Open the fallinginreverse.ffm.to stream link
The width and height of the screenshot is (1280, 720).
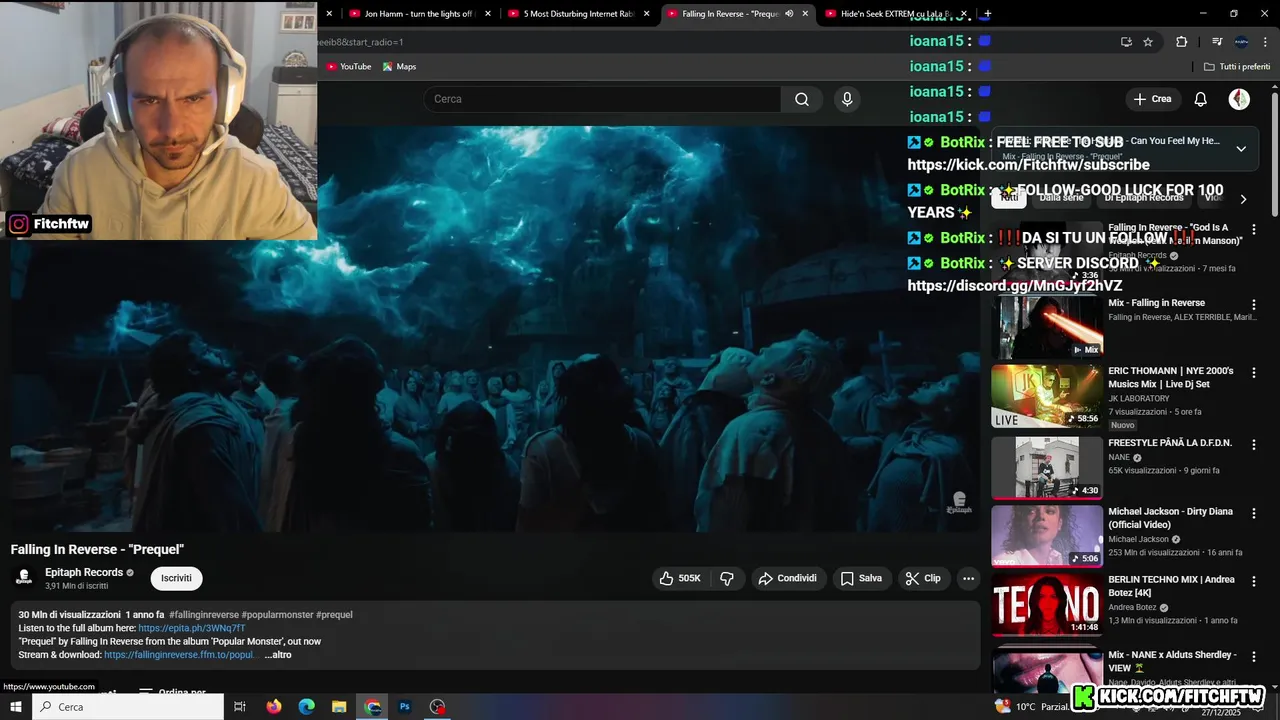(x=180, y=655)
